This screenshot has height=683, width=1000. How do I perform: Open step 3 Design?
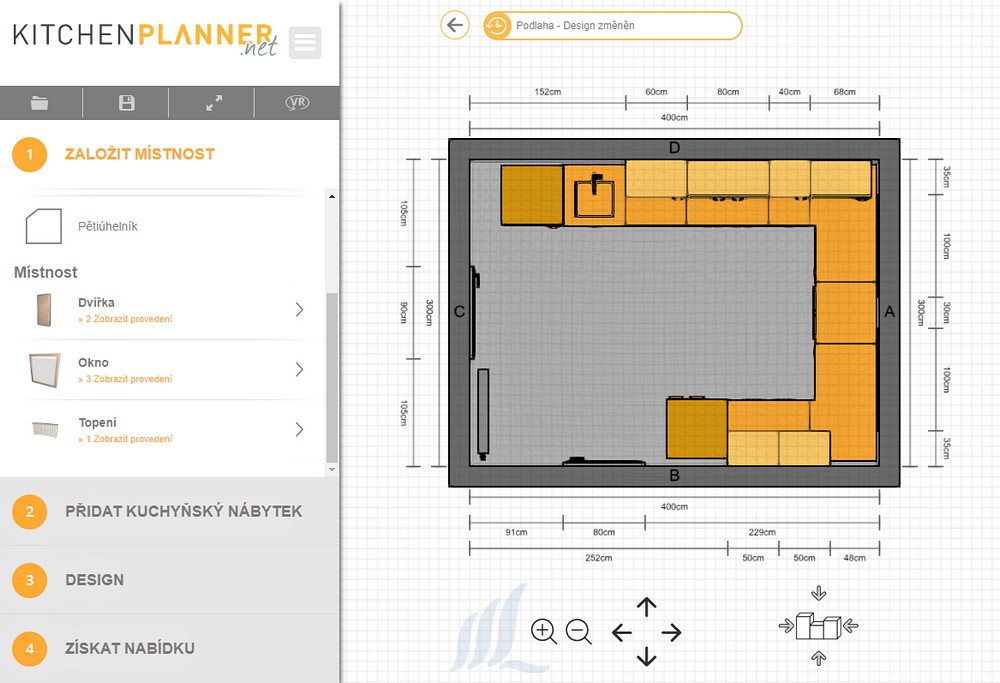tap(169, 580)
